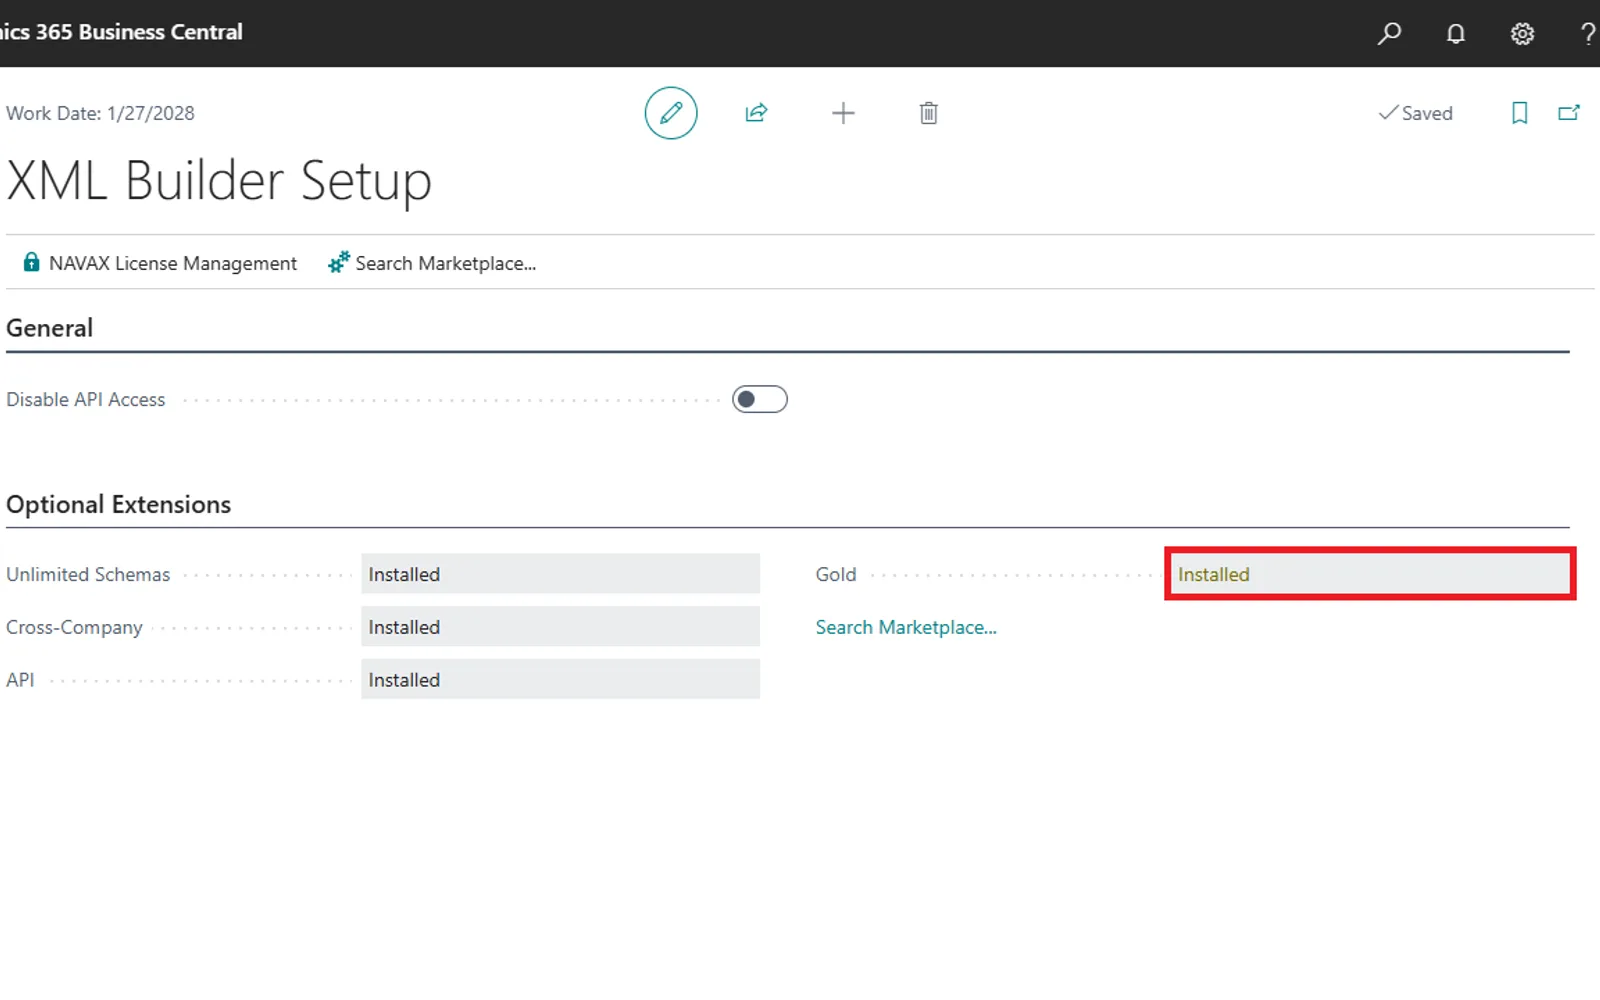
Task: Click the API field label
Action: click(x=20, y=679)
